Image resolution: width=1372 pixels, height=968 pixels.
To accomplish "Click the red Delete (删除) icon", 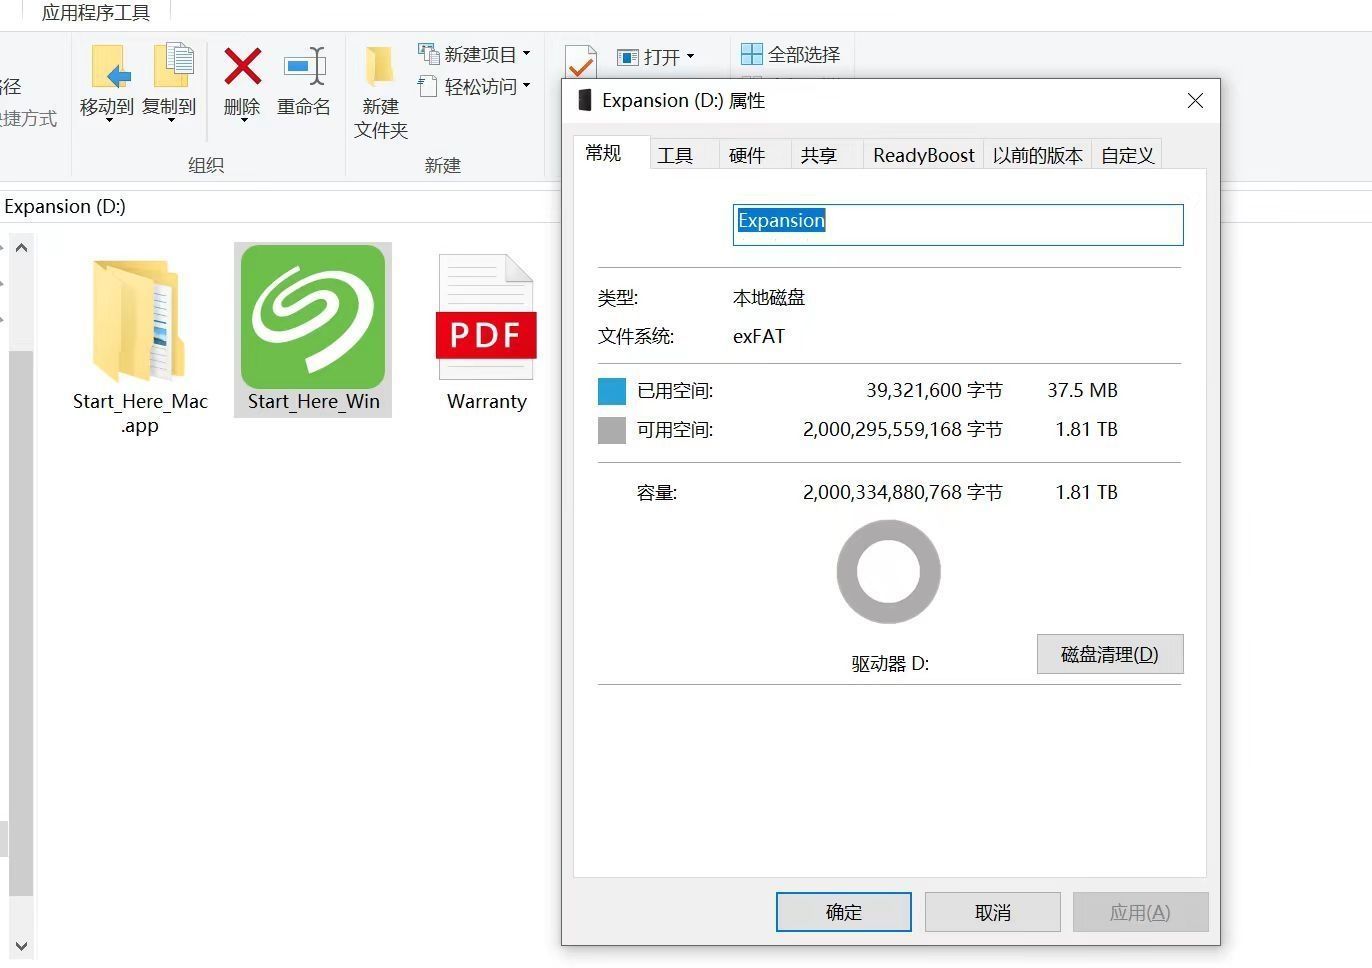I will pyautogui.click(x=242, y=68).
